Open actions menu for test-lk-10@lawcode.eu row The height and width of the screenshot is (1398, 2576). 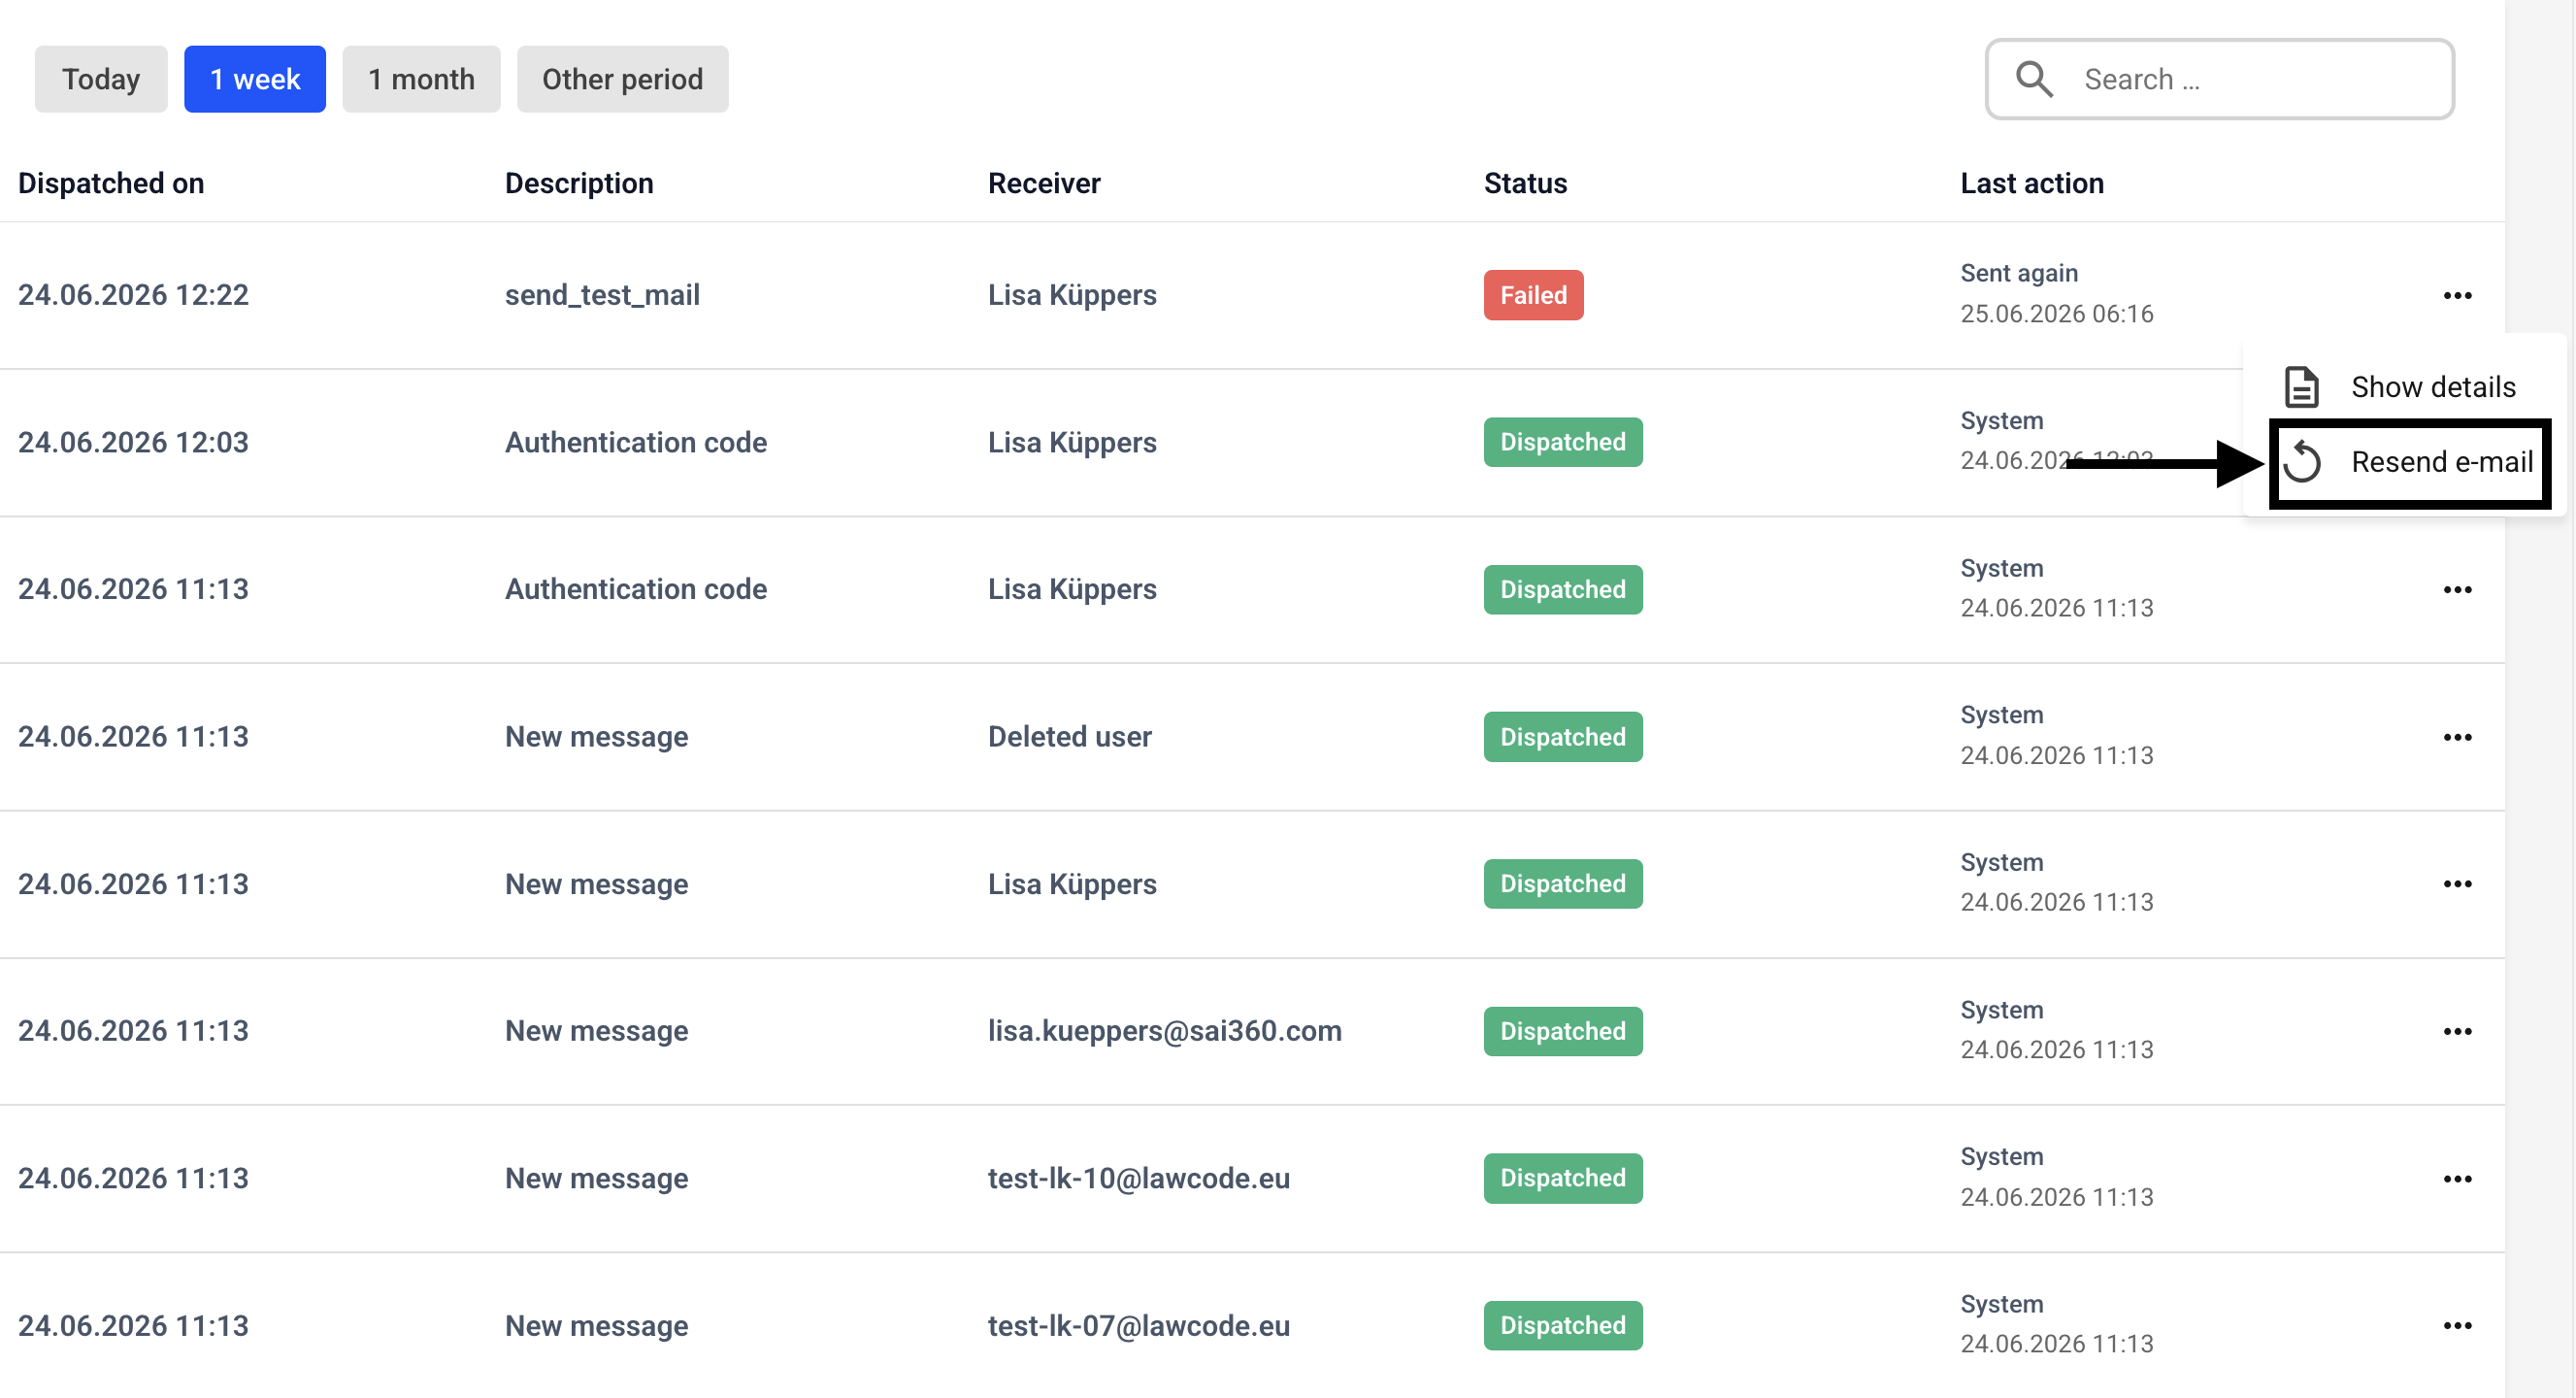(x=2457, y=1179)
